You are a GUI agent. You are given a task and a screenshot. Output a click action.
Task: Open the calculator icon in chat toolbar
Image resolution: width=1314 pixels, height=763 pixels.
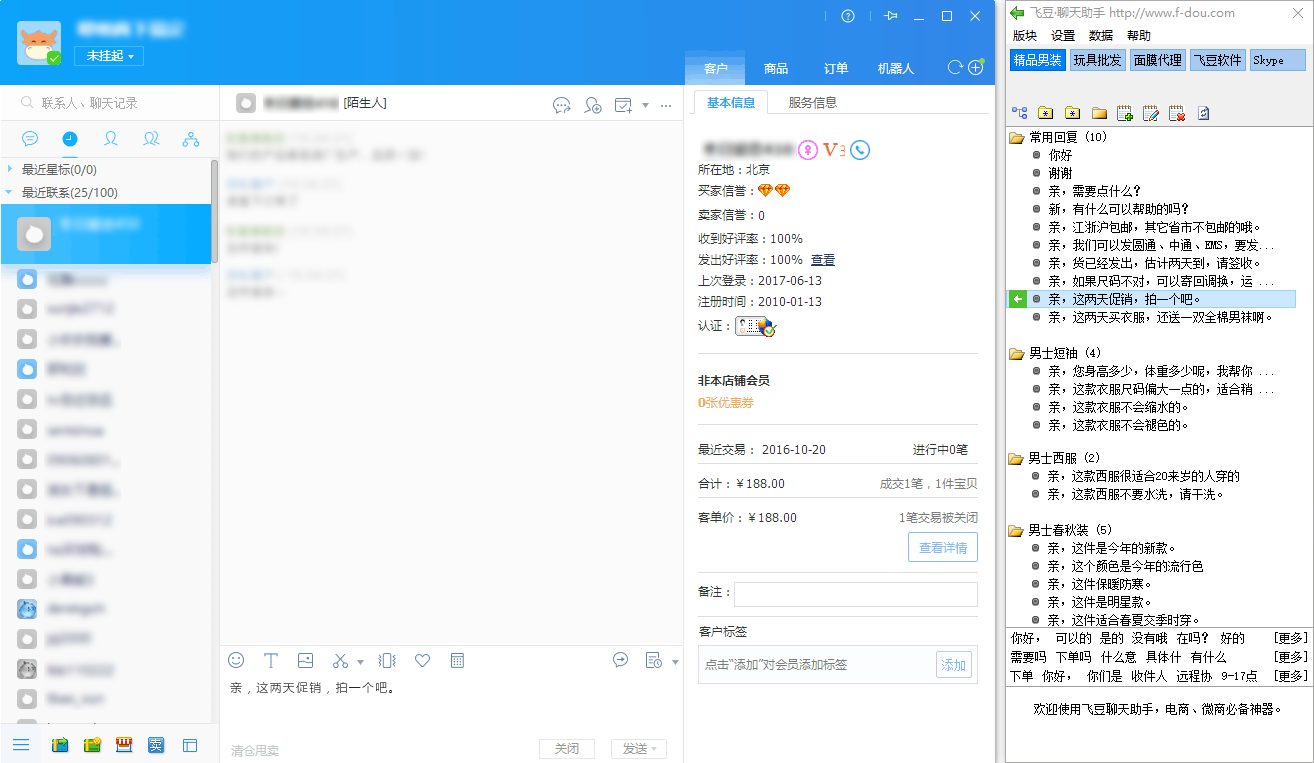(457, 660)
